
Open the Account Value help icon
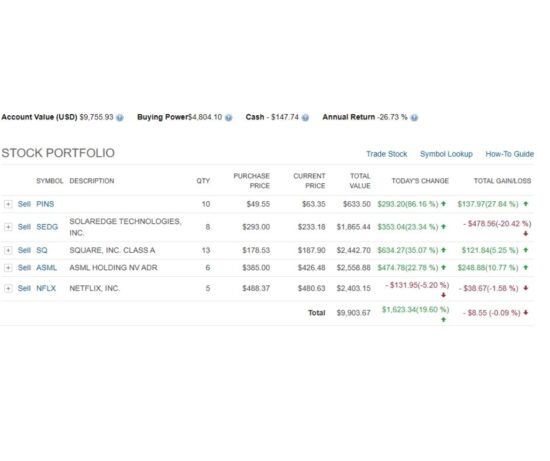point(120,118)
